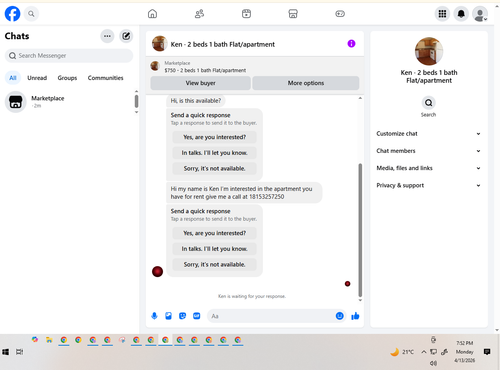
Task: Click Ken's listing thumbnail in the chat header
Action: (159, 44)
